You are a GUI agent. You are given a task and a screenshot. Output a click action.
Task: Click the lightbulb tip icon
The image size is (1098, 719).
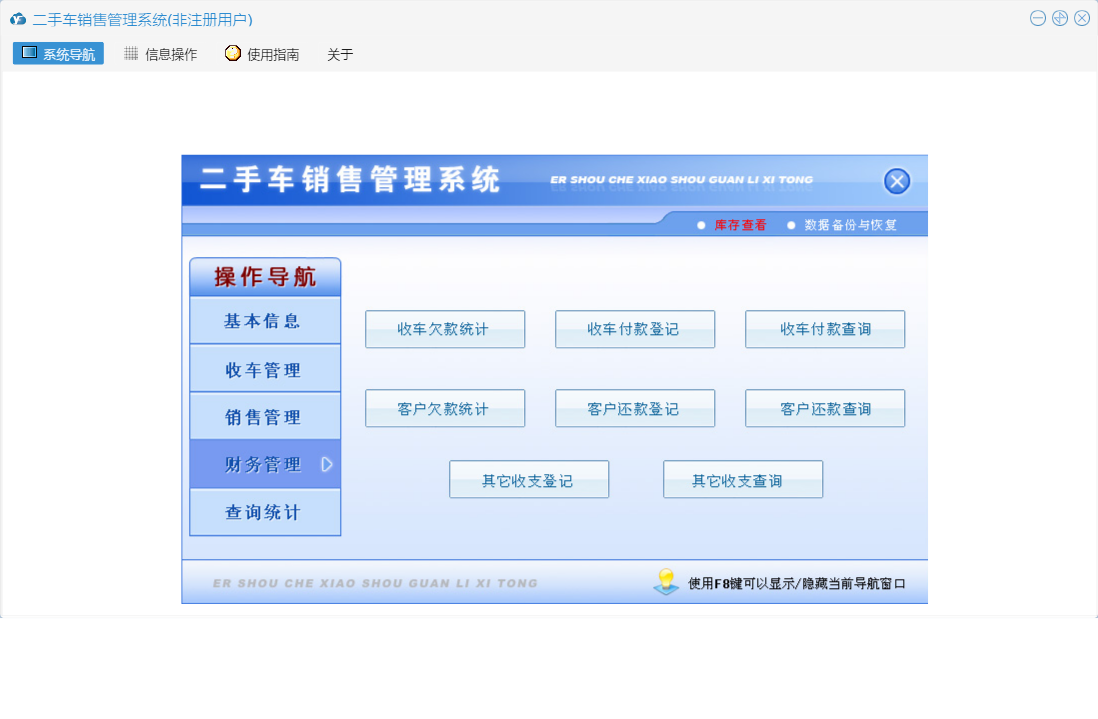pos(666,582)
